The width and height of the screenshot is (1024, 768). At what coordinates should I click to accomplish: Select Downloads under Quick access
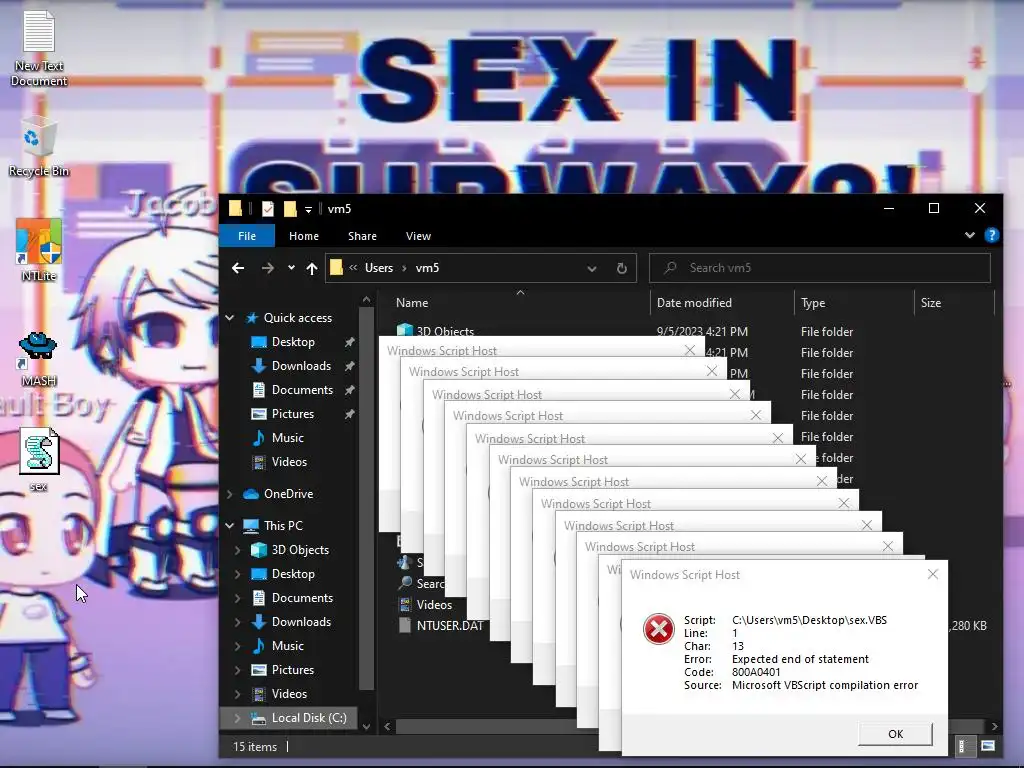pos(301,366)
